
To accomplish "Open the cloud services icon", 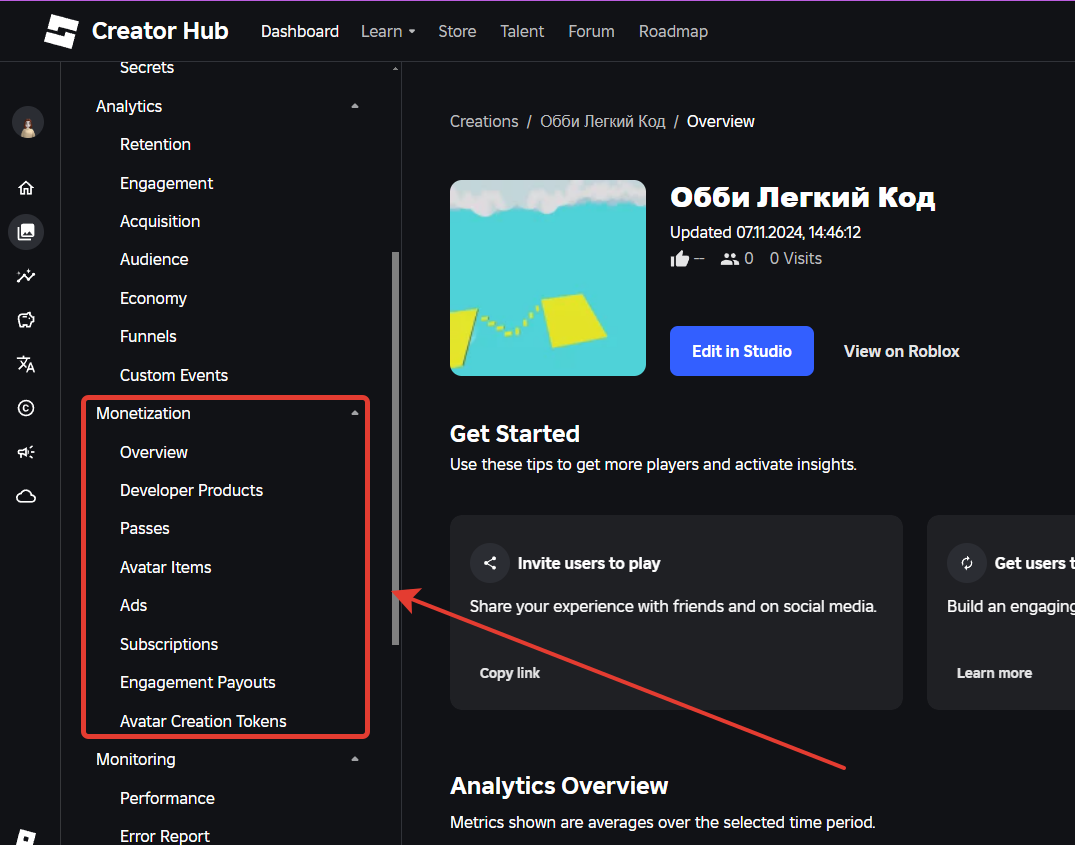I will click(x=26, y=496).
